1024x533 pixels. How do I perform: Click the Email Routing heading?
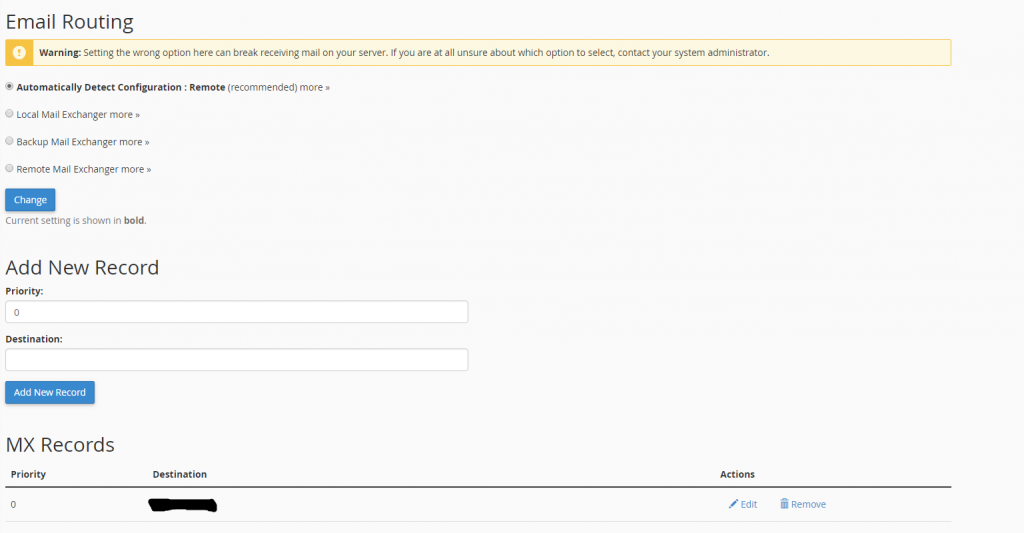70,21
